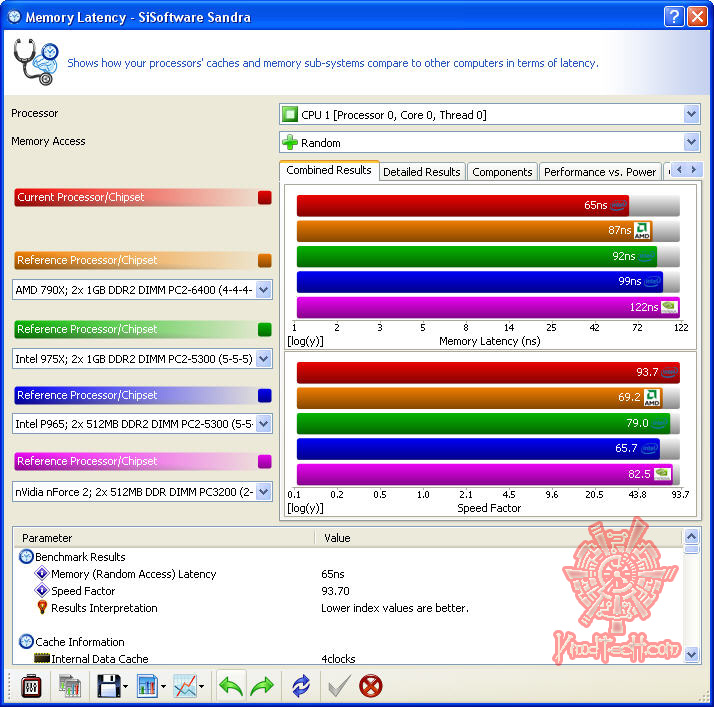Screen dimensions: 714x707
Task: Toggle the blue Reference Processor/Chipset swatch
Action: click(265, 395)
